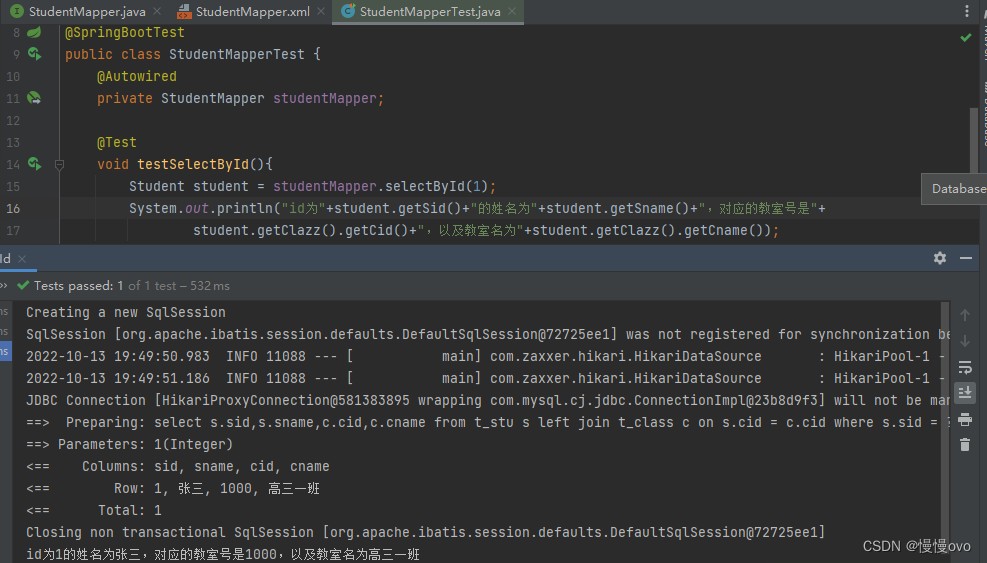Click the run class gutter icon on line 9
The height and width of the screenshot is (563, 987).
click(35, 54)
